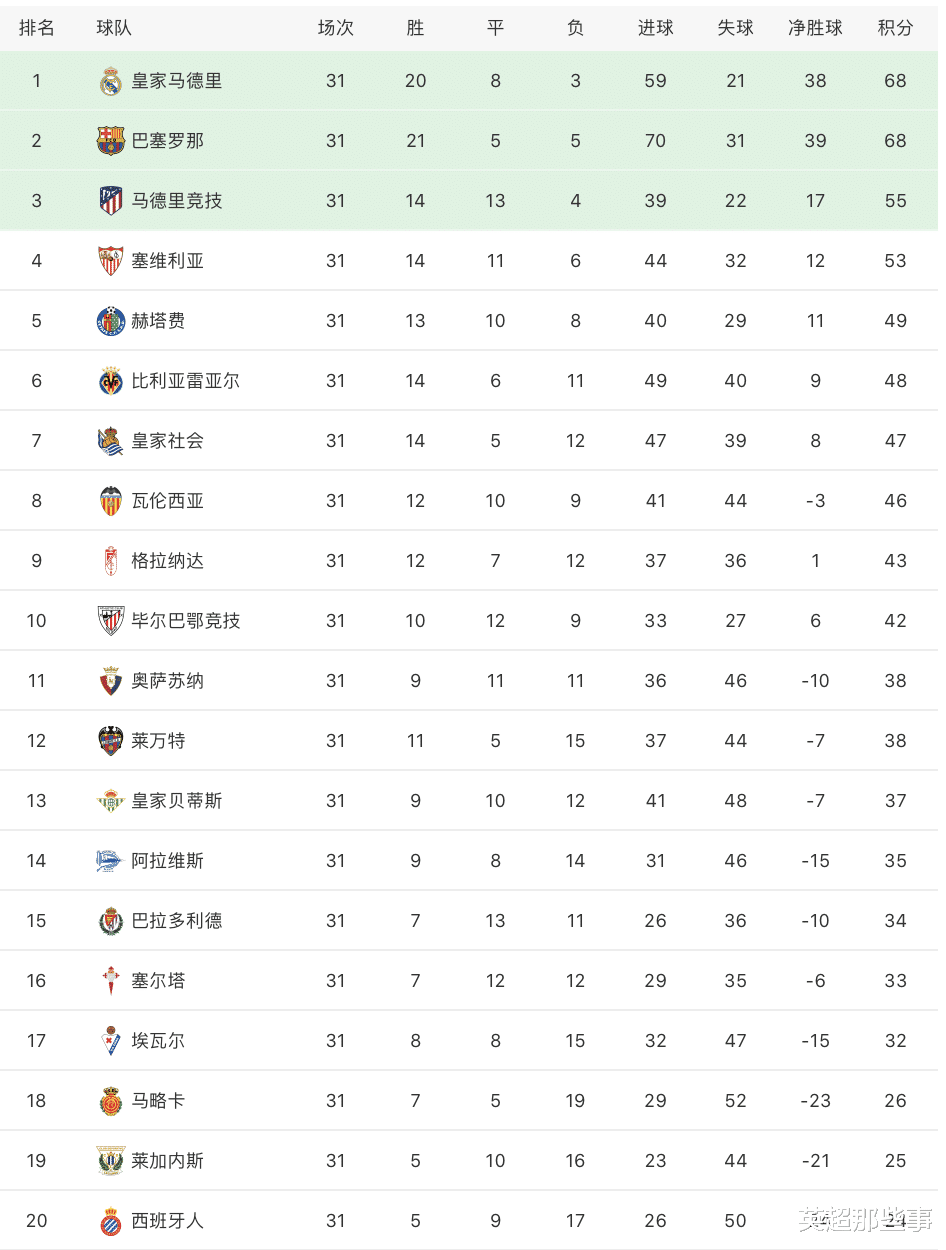Open the 巴塞罗那 team name link
The height and width of the screenshot is (1250, 946).
coord(168,141)
